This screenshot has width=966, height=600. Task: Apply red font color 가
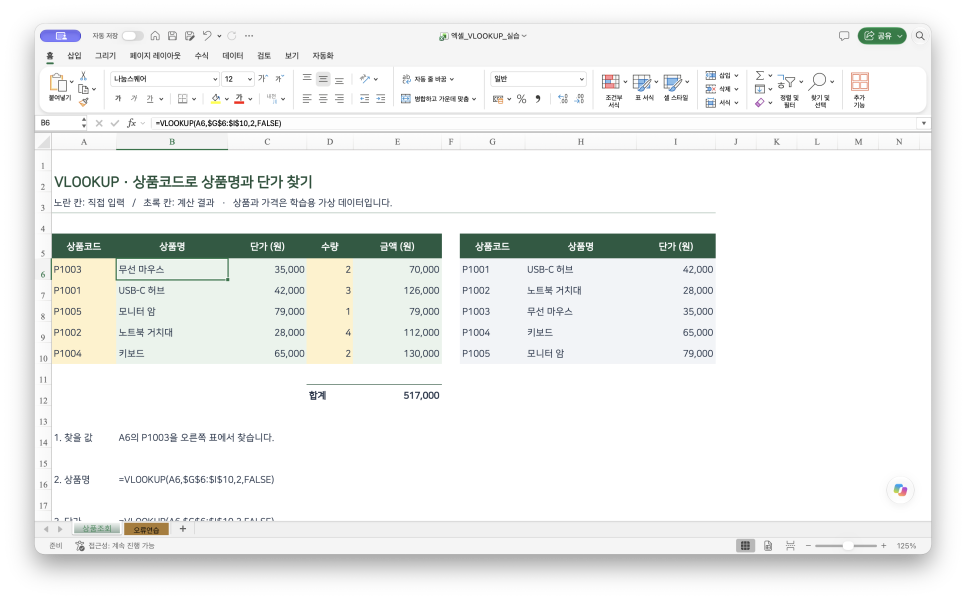click(x=239, y=99)
